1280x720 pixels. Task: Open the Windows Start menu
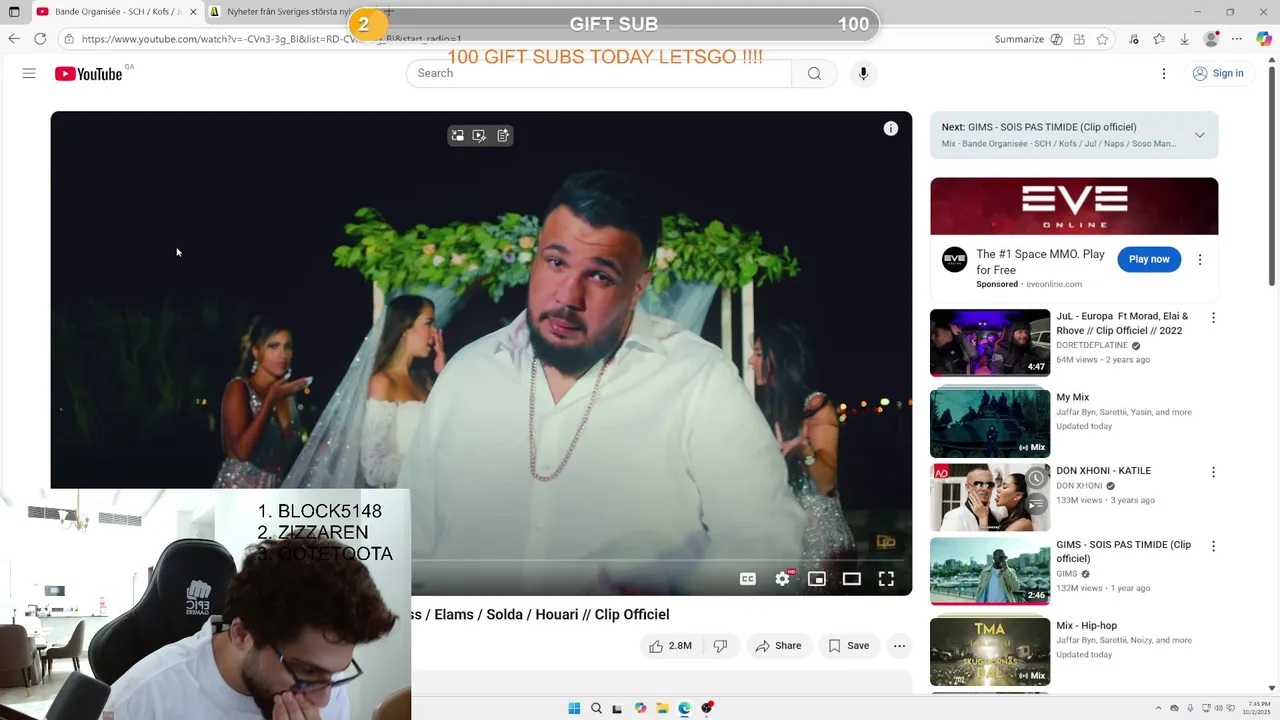pos(574,708)
